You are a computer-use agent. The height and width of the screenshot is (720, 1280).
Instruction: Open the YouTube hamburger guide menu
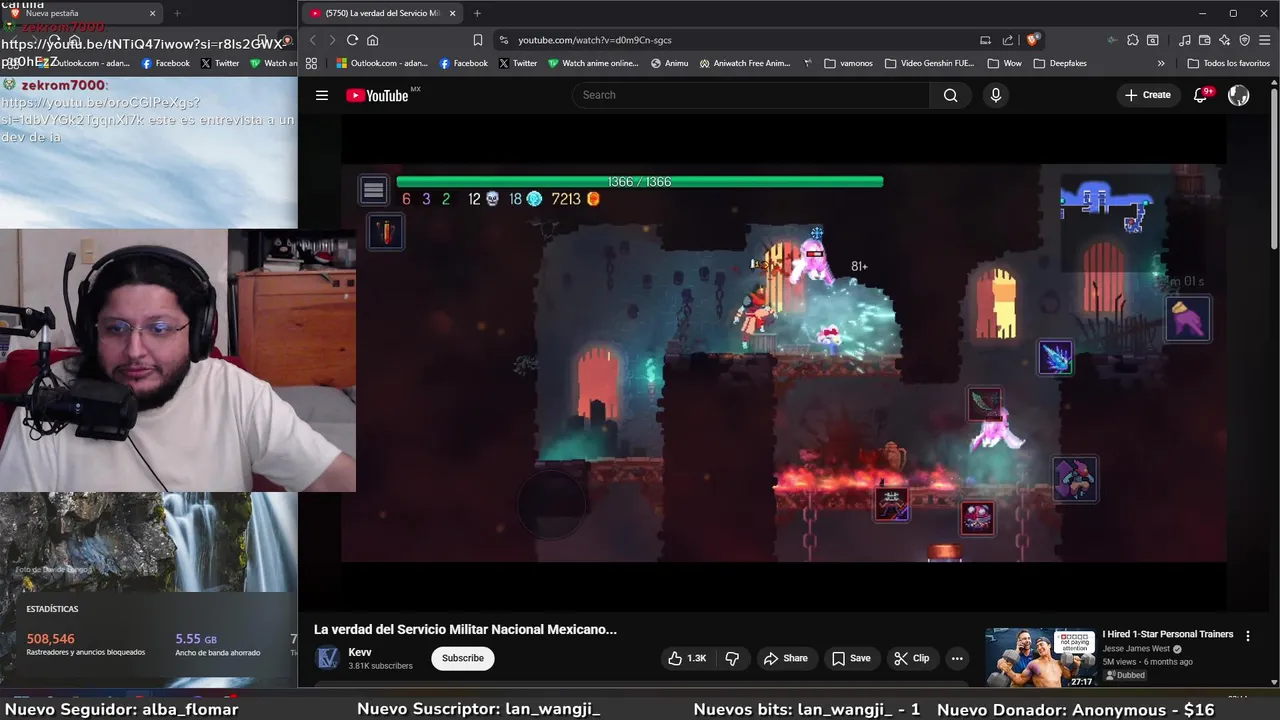322,95
